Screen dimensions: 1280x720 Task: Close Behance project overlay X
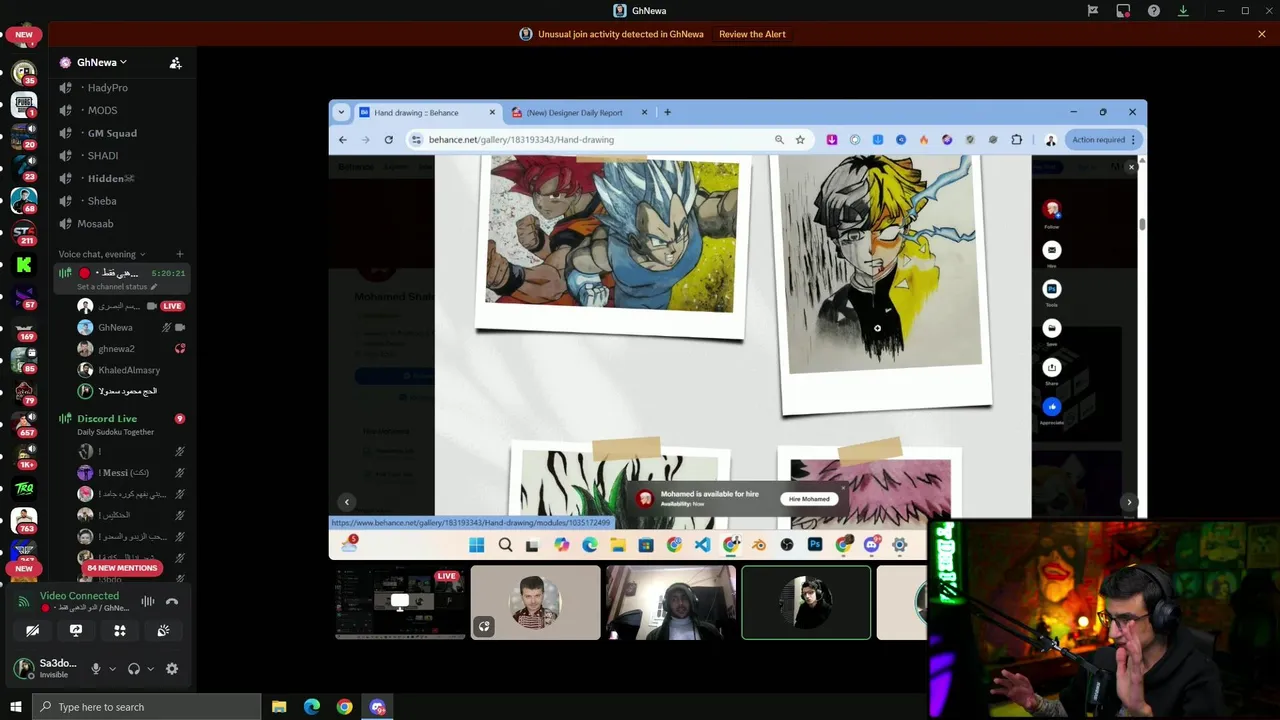point(1131,167)
